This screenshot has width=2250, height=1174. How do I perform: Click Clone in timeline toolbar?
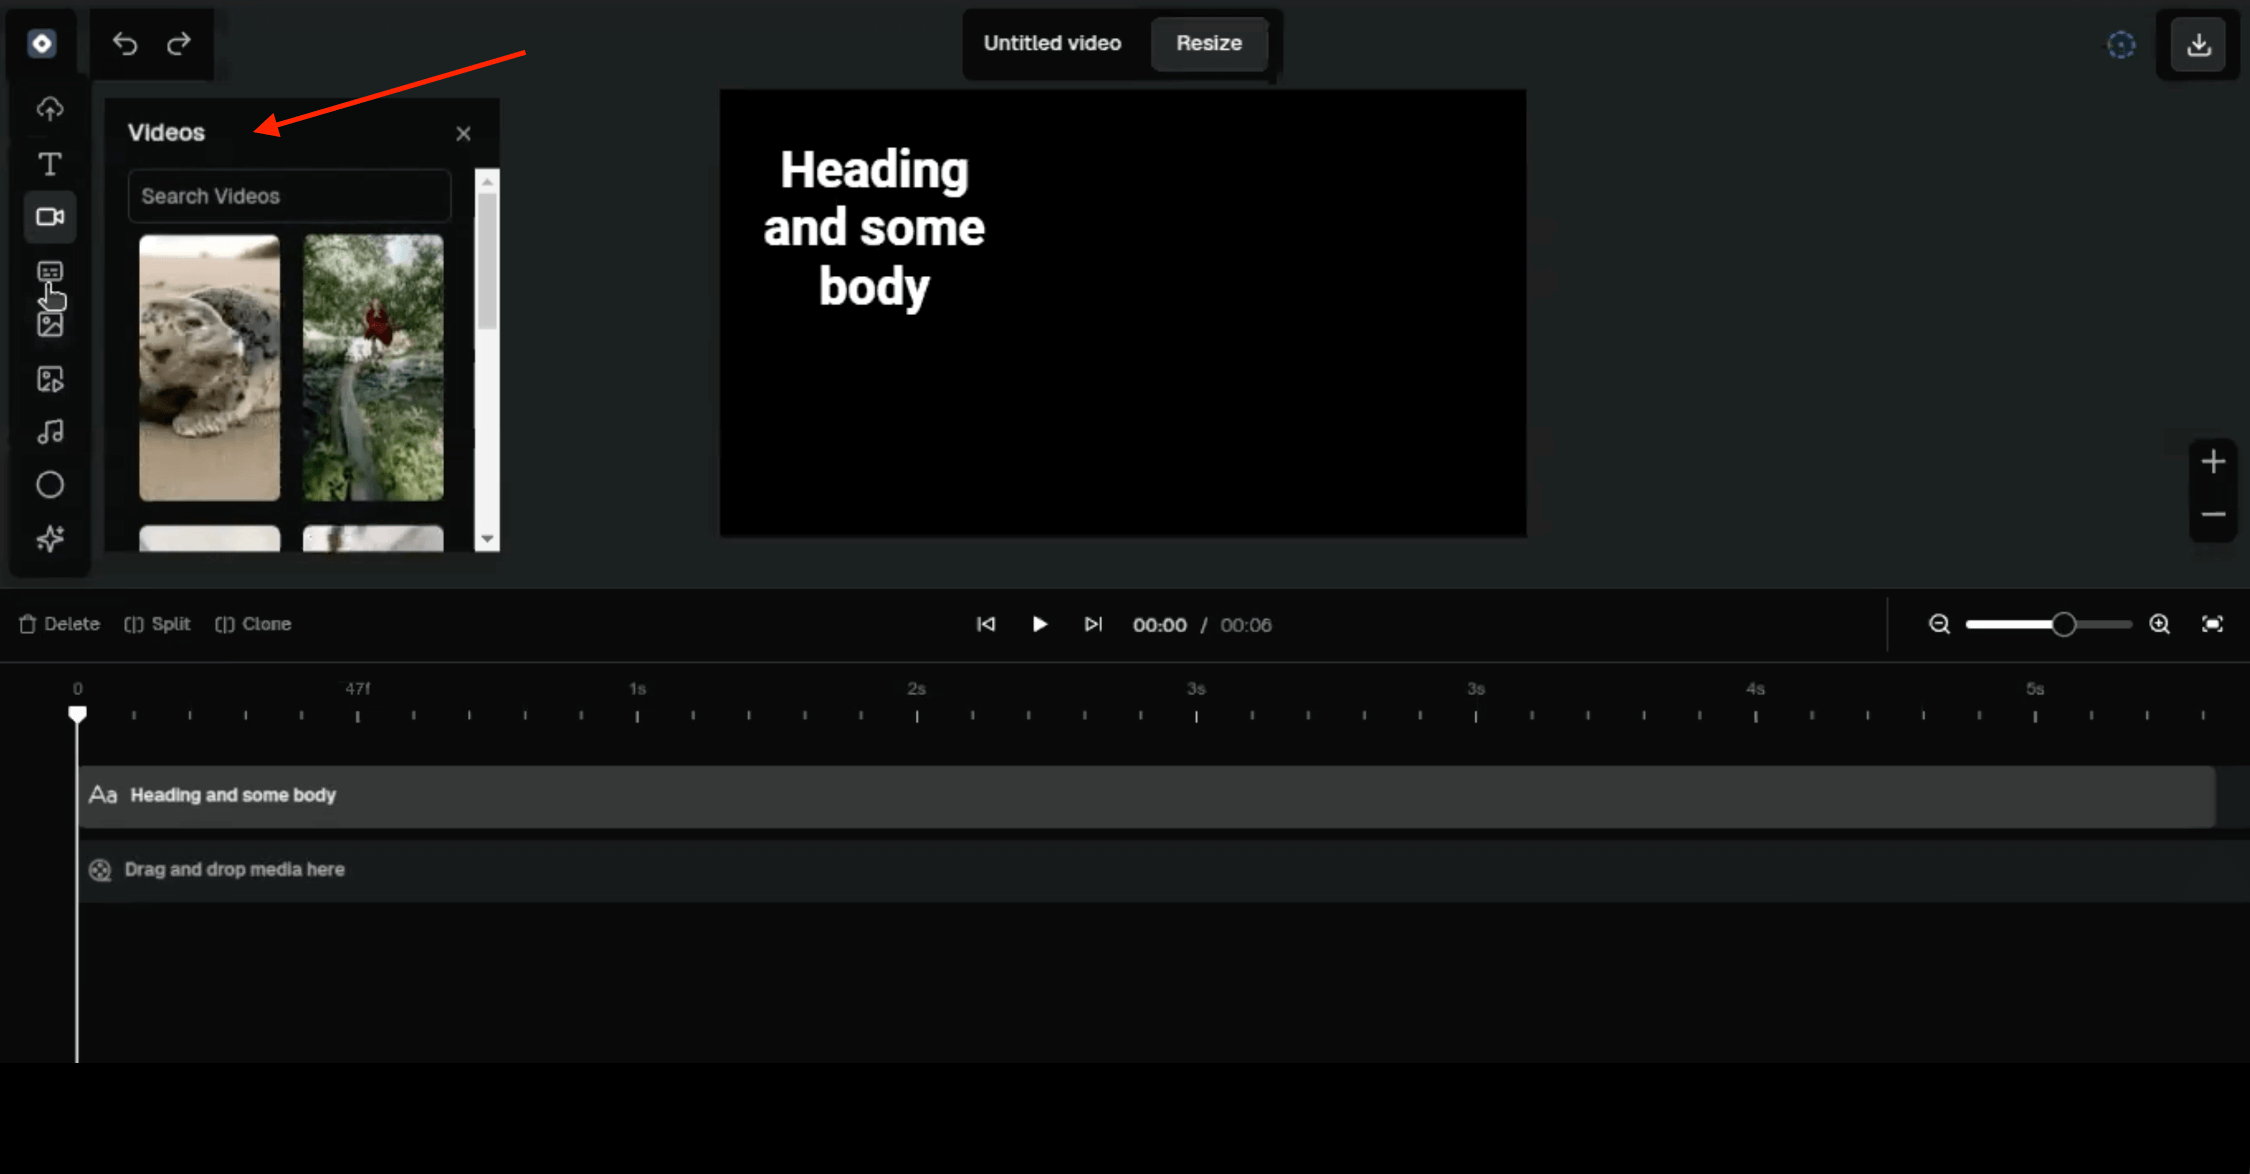pos(253,624)
